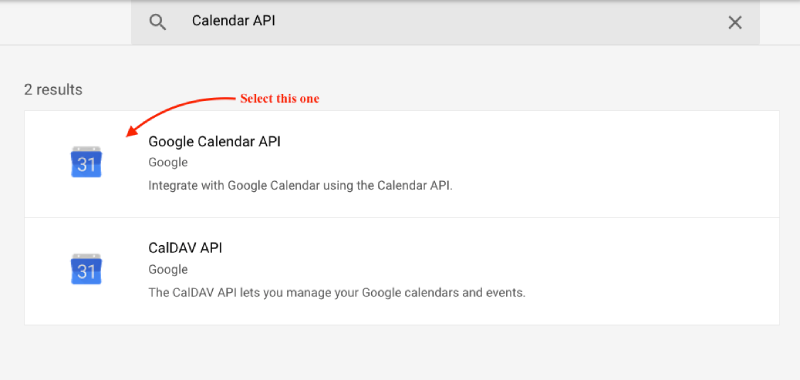Click the magnifying glass search icon
The image size is (800, 380).
click(x=158, y=22)
